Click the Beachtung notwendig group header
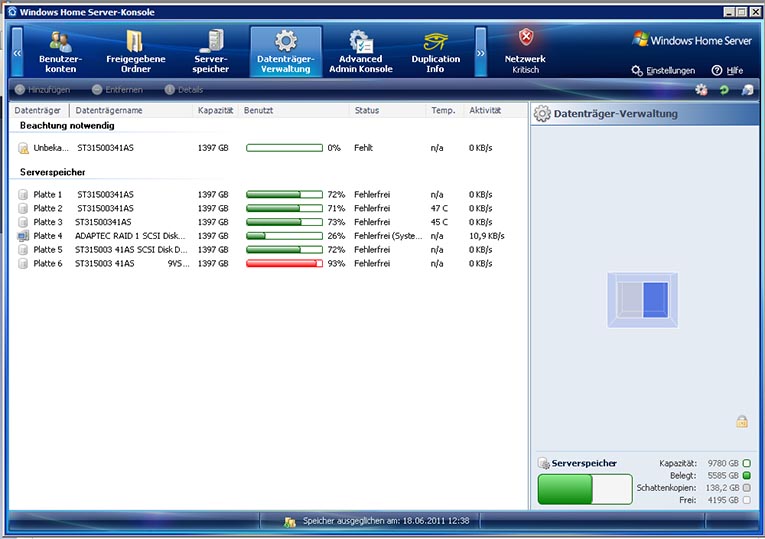The image size is (765, 539). tap(67, 125)
